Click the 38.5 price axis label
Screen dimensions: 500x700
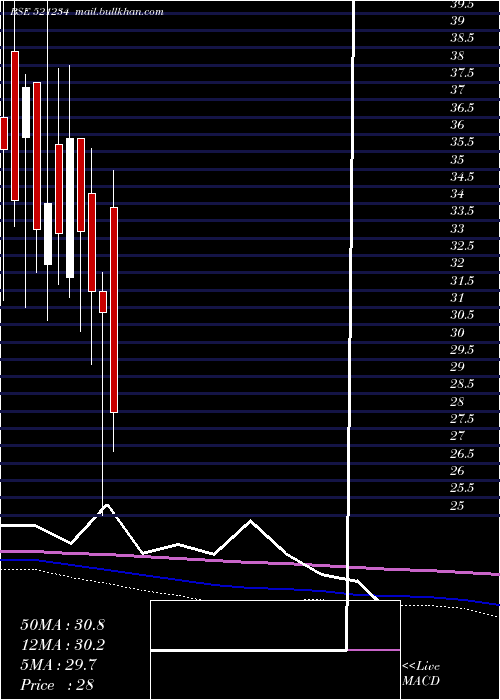(x=462, y=38)
